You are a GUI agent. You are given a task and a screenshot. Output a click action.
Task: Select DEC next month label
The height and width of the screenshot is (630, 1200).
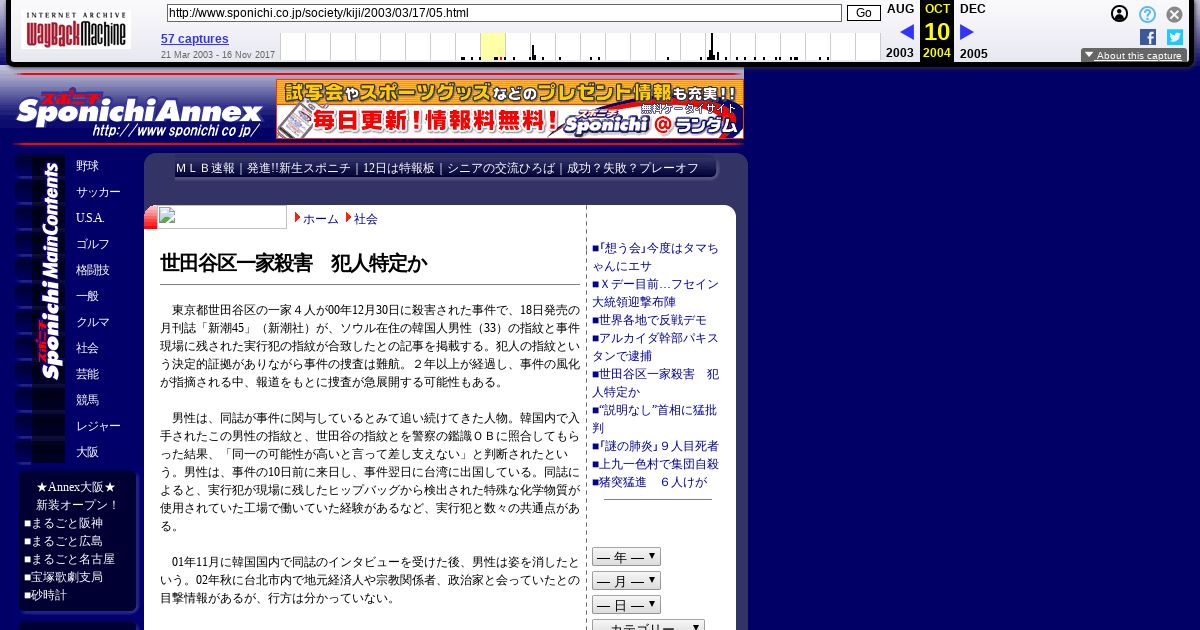coord(973,9)
